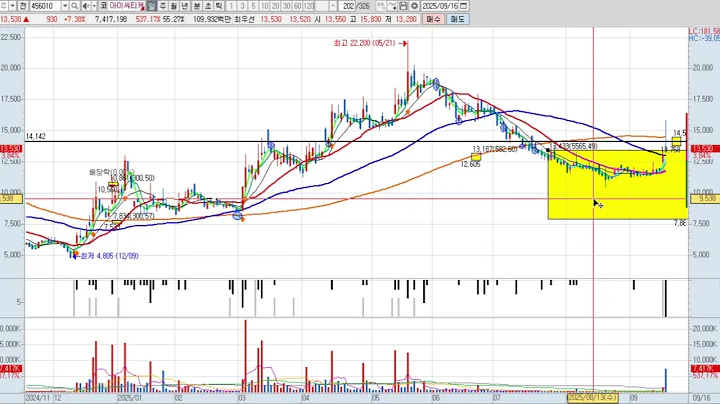Click the 매도 sell button
Viewport: 720px width, 404px height.
[457, 19]
